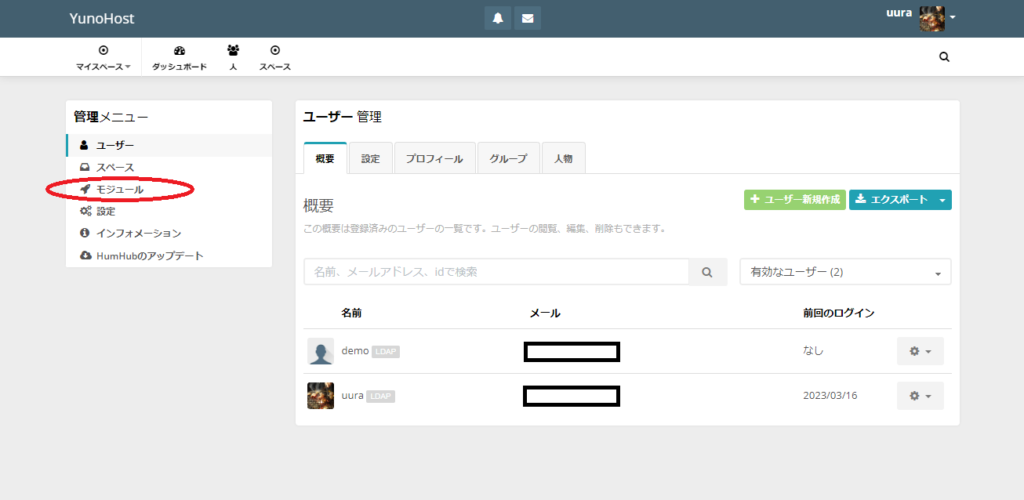Open スペース in top navigation
1024x500 pixels.
point(275,57)
